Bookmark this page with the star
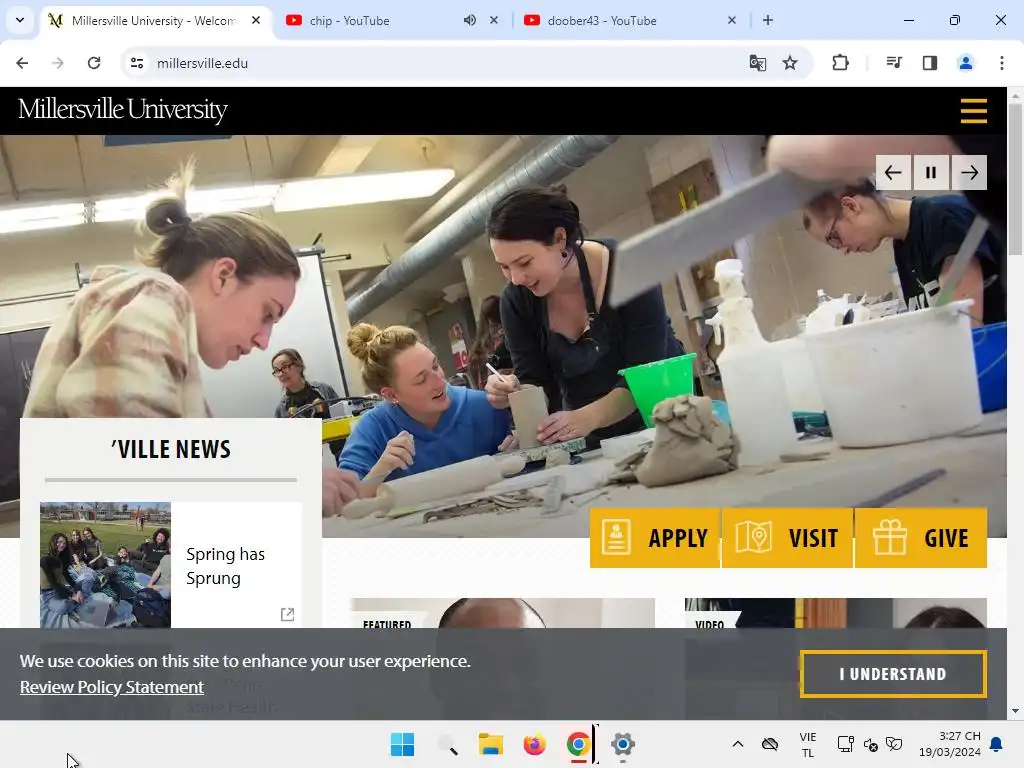 coord(790,63)
